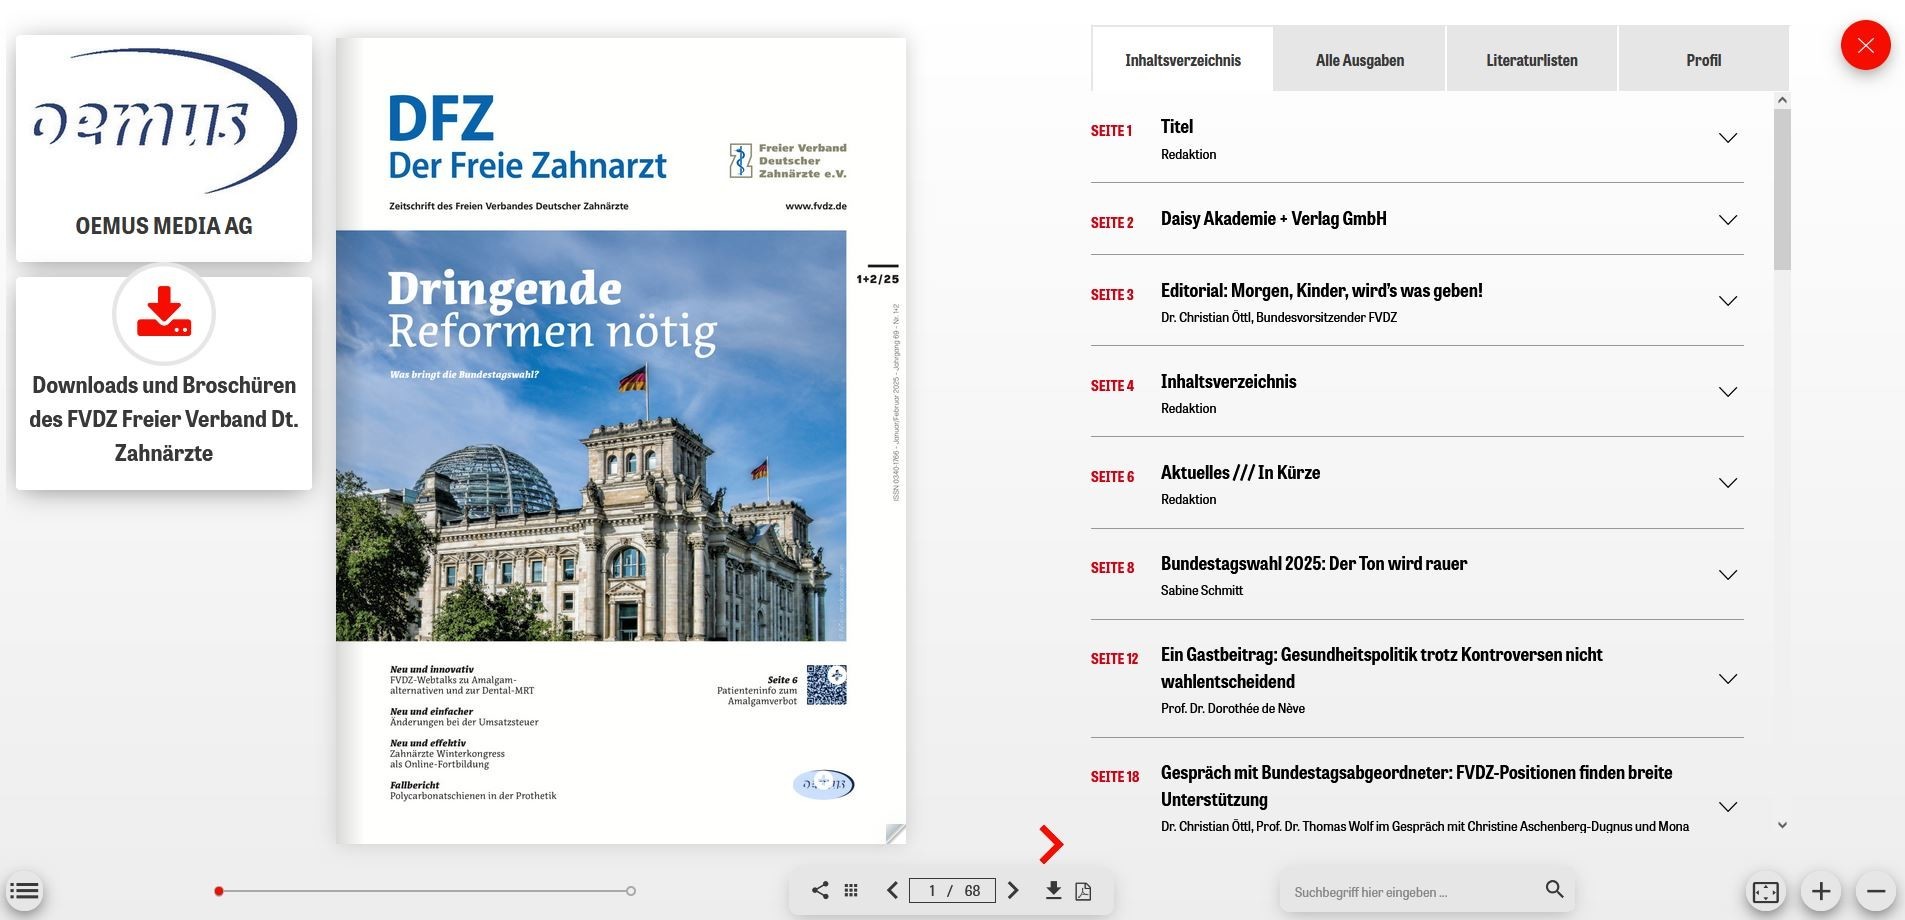The height and width of the screenshot is (920, 1905).
Task: Click scrollbar up arrow in contents list
Action: (x=1782, y=100)
